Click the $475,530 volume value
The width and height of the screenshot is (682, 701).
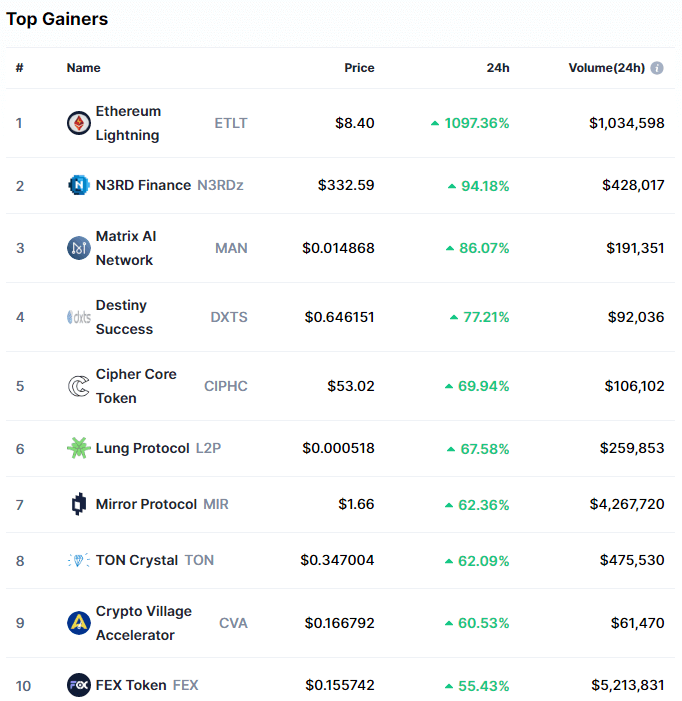[632, 560]
